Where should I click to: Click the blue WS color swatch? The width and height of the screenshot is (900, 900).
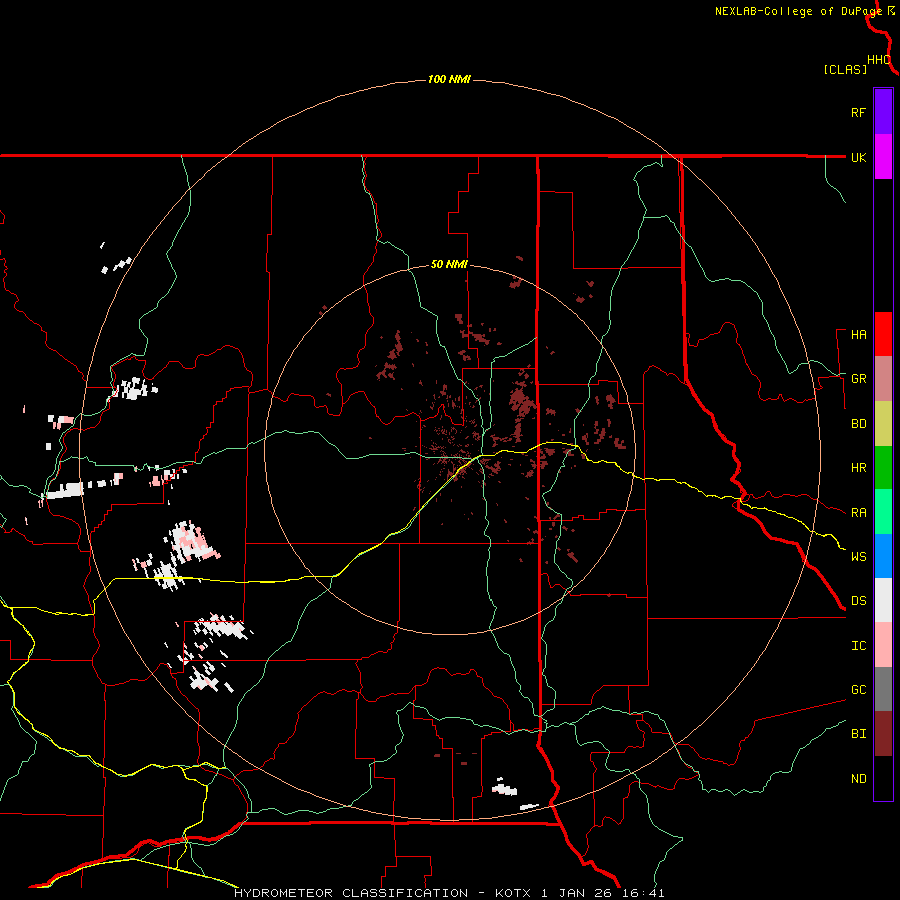883,556
